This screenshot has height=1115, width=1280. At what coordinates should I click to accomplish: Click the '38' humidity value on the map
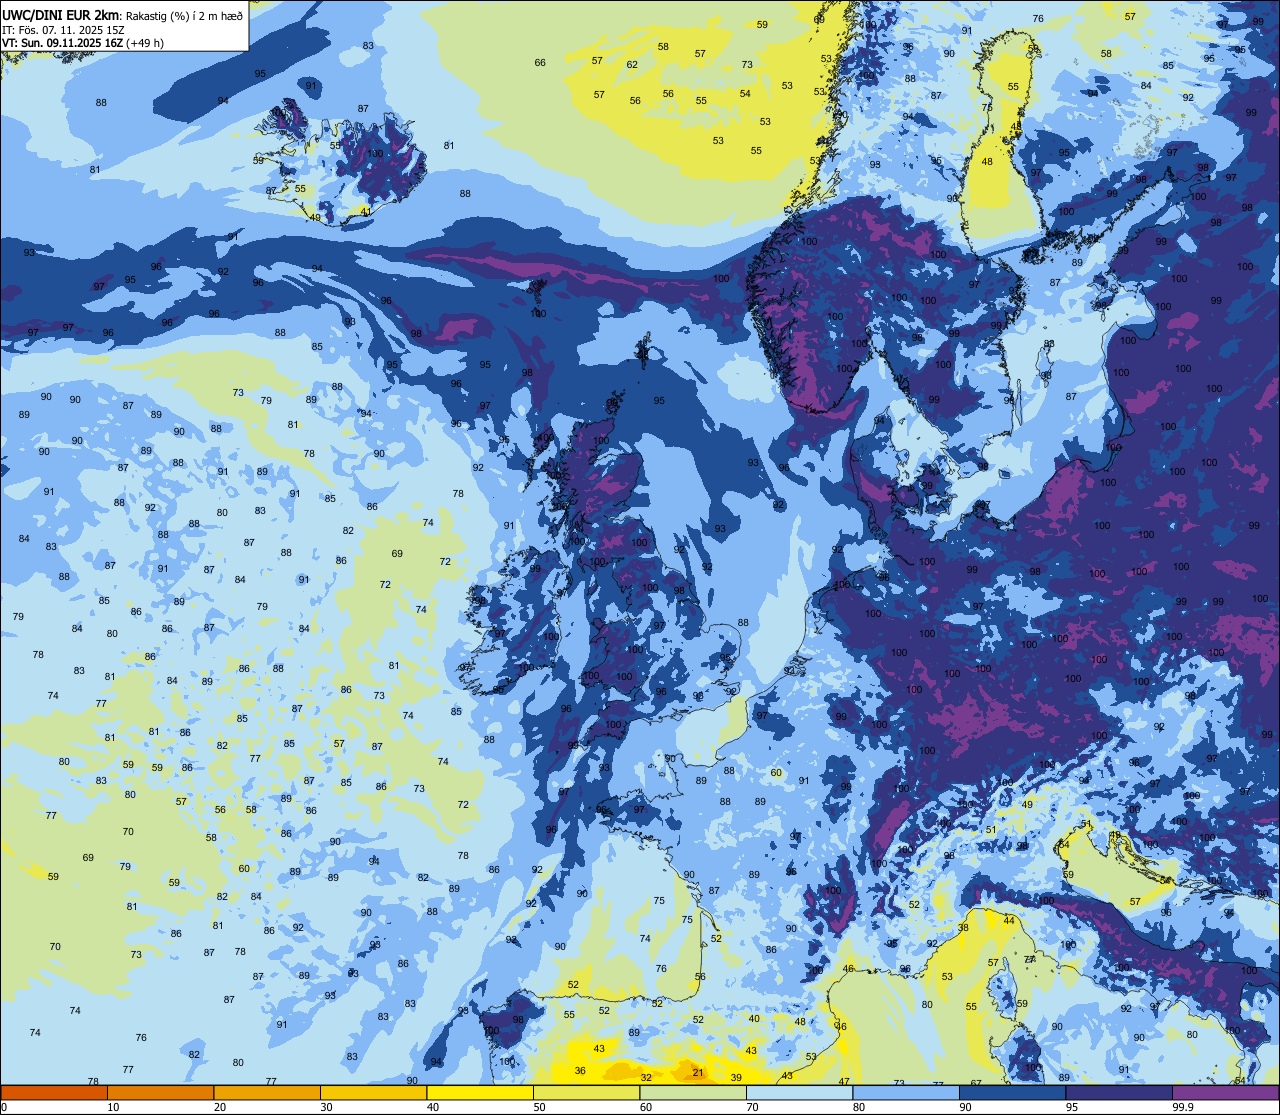963,928
